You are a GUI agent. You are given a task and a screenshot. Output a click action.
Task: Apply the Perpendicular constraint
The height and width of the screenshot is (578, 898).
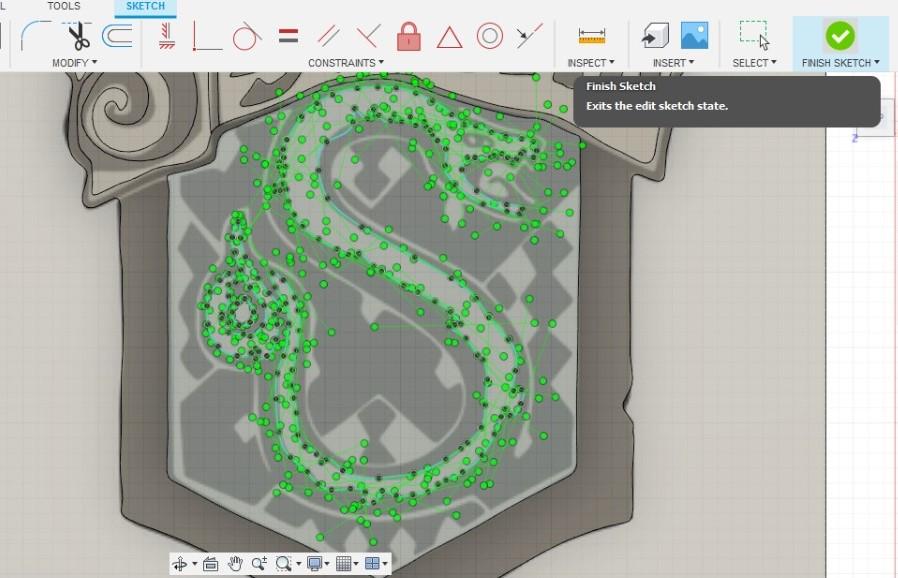coord(368,36)
